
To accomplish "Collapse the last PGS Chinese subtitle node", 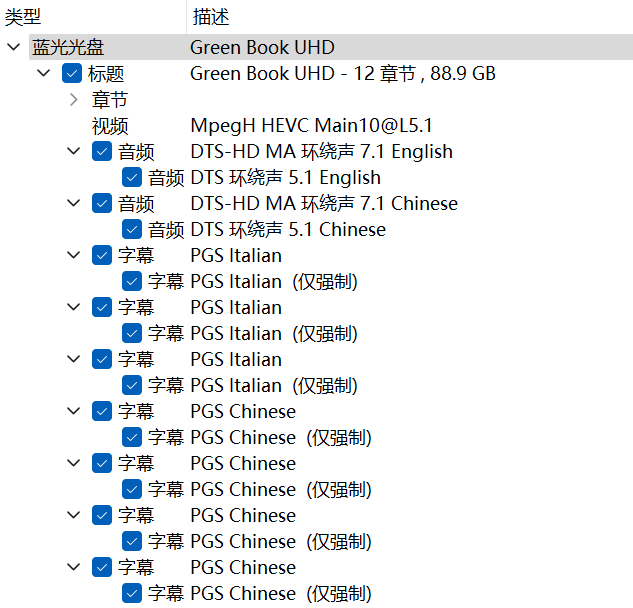I will (73, 567).
